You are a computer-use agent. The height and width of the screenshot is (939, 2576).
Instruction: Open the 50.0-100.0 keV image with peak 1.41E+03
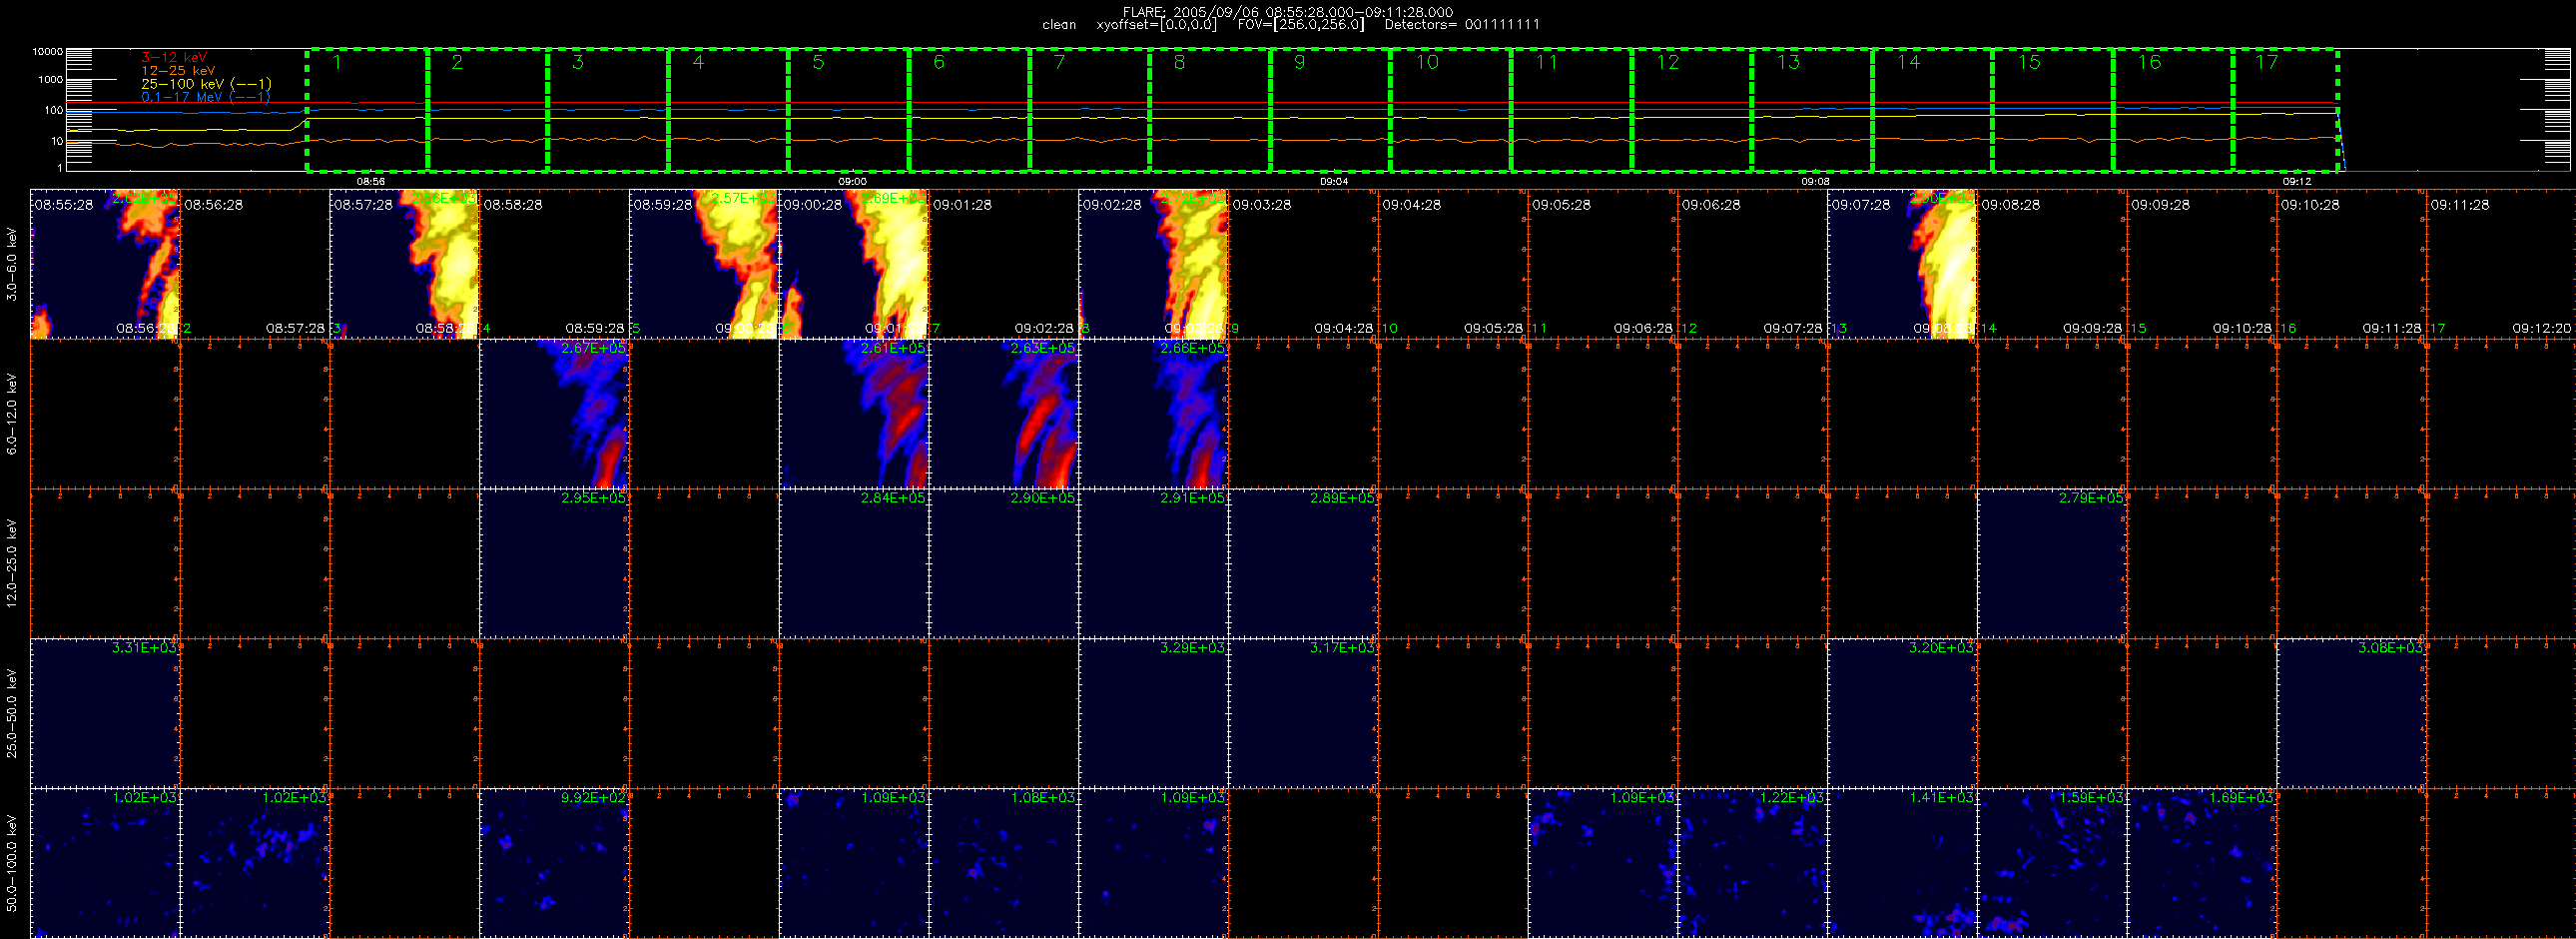point(1902,863)
